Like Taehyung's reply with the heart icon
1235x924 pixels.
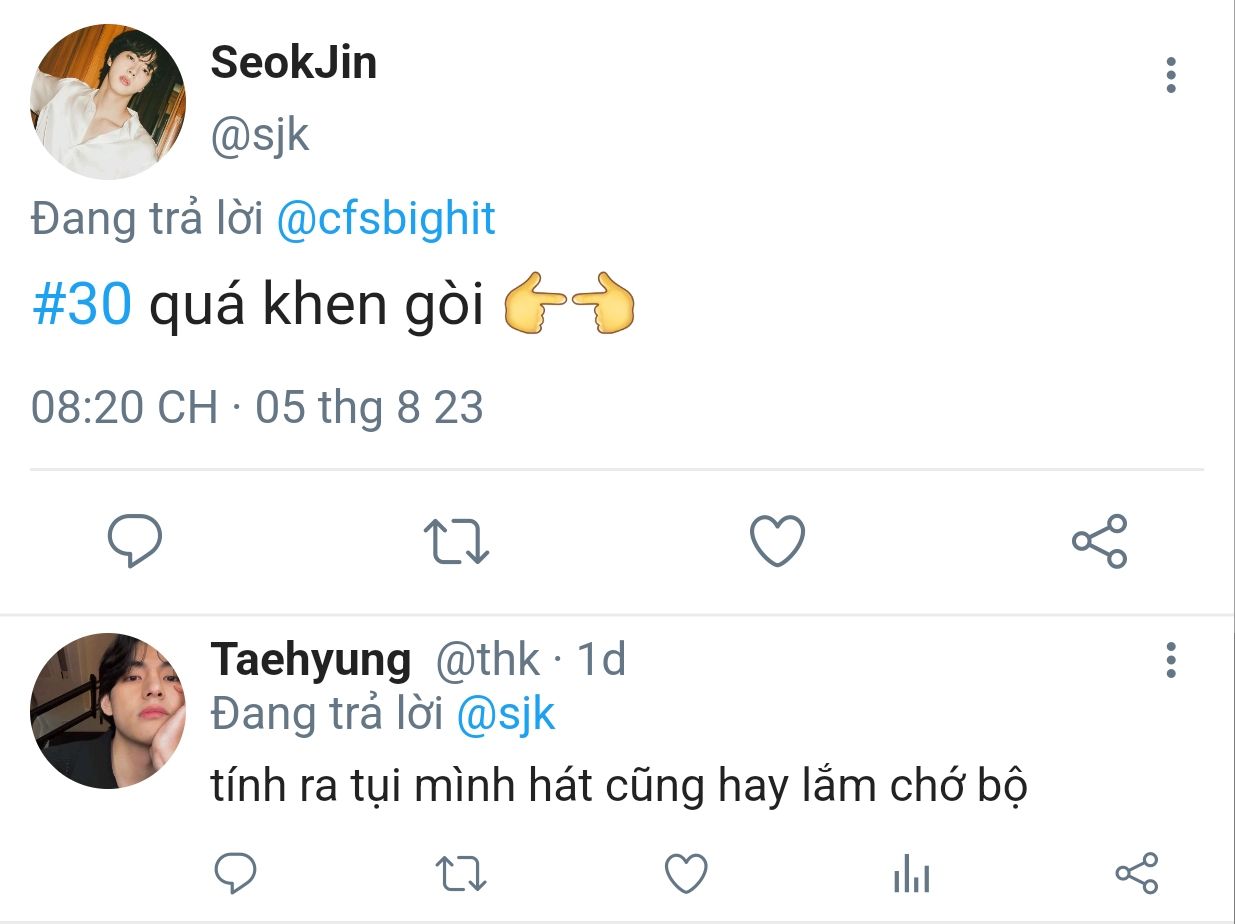(x=687, y=873)
